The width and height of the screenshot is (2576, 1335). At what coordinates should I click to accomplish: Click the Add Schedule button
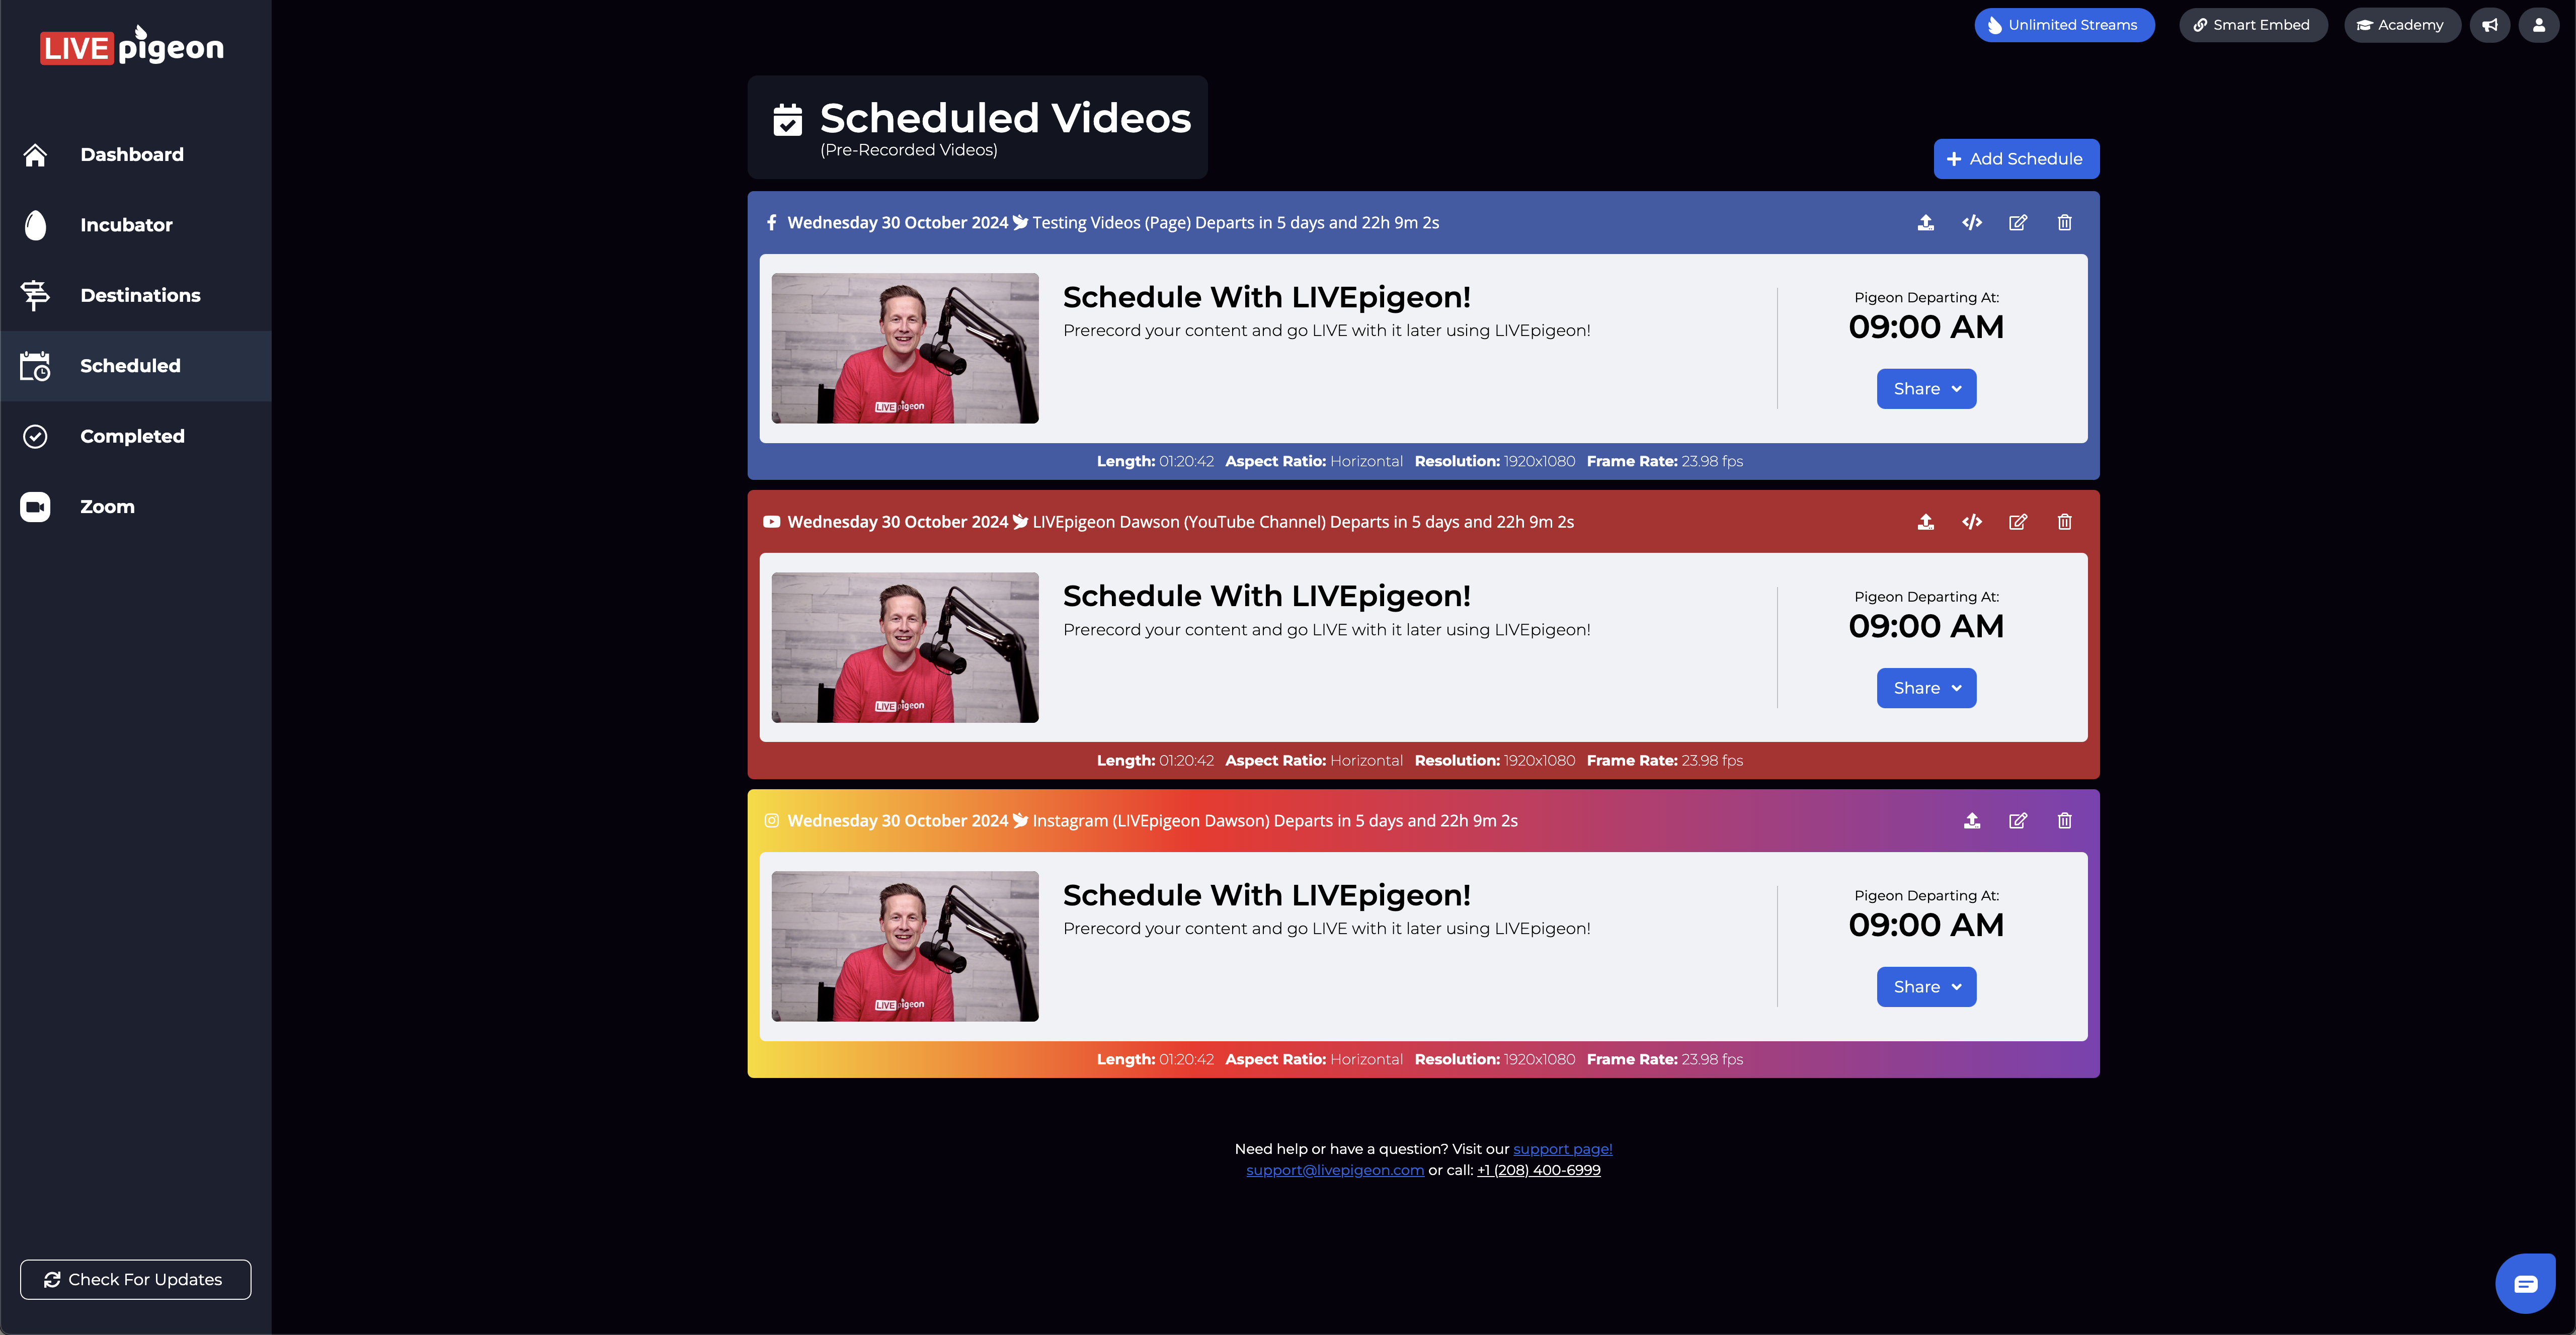2015,159
